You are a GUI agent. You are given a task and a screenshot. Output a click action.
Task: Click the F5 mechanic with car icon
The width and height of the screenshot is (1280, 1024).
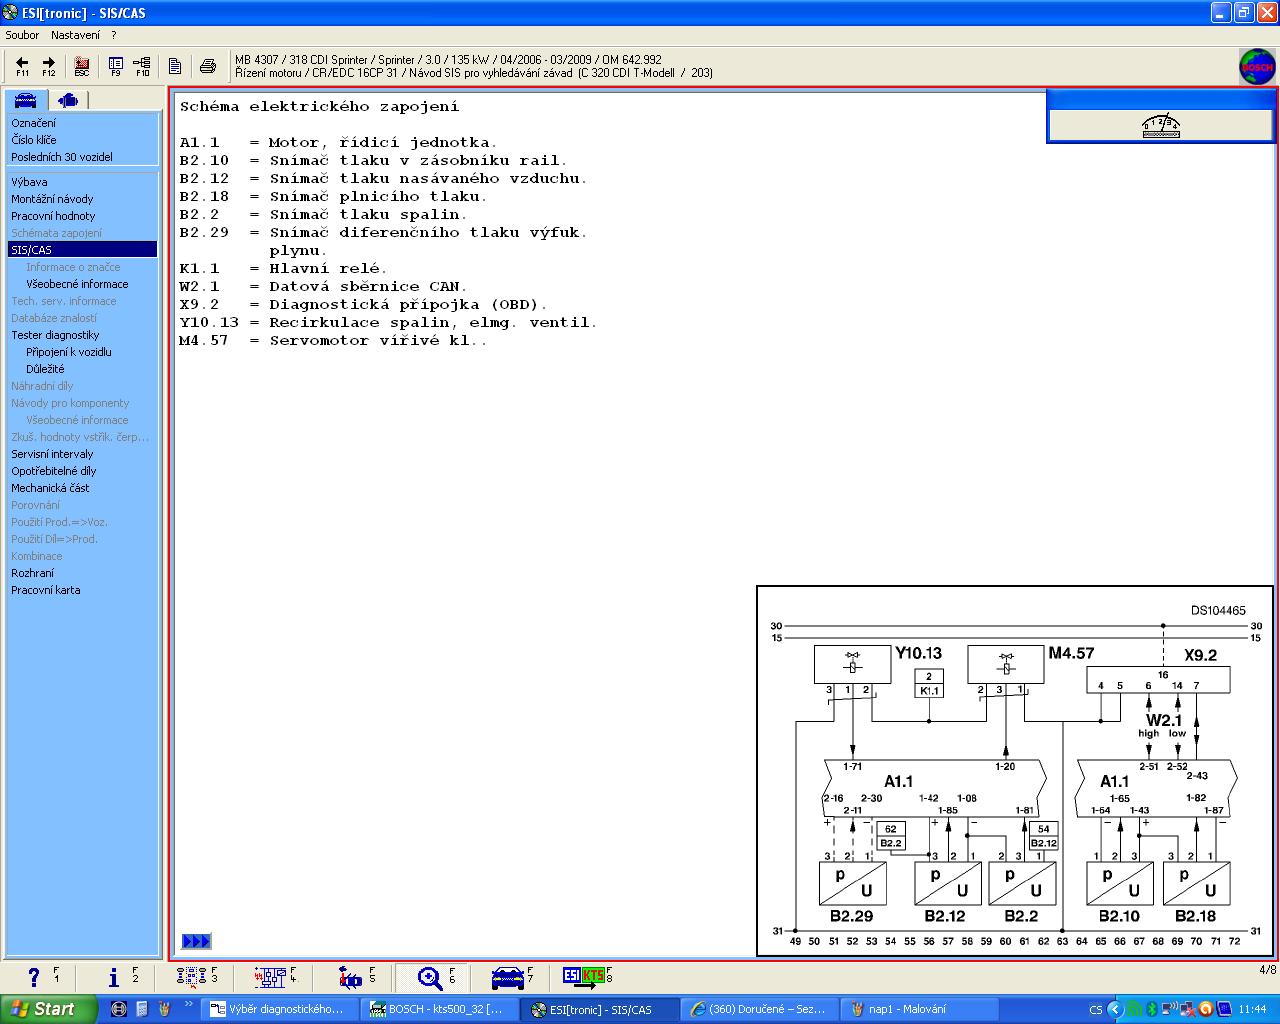coord(351,977)
